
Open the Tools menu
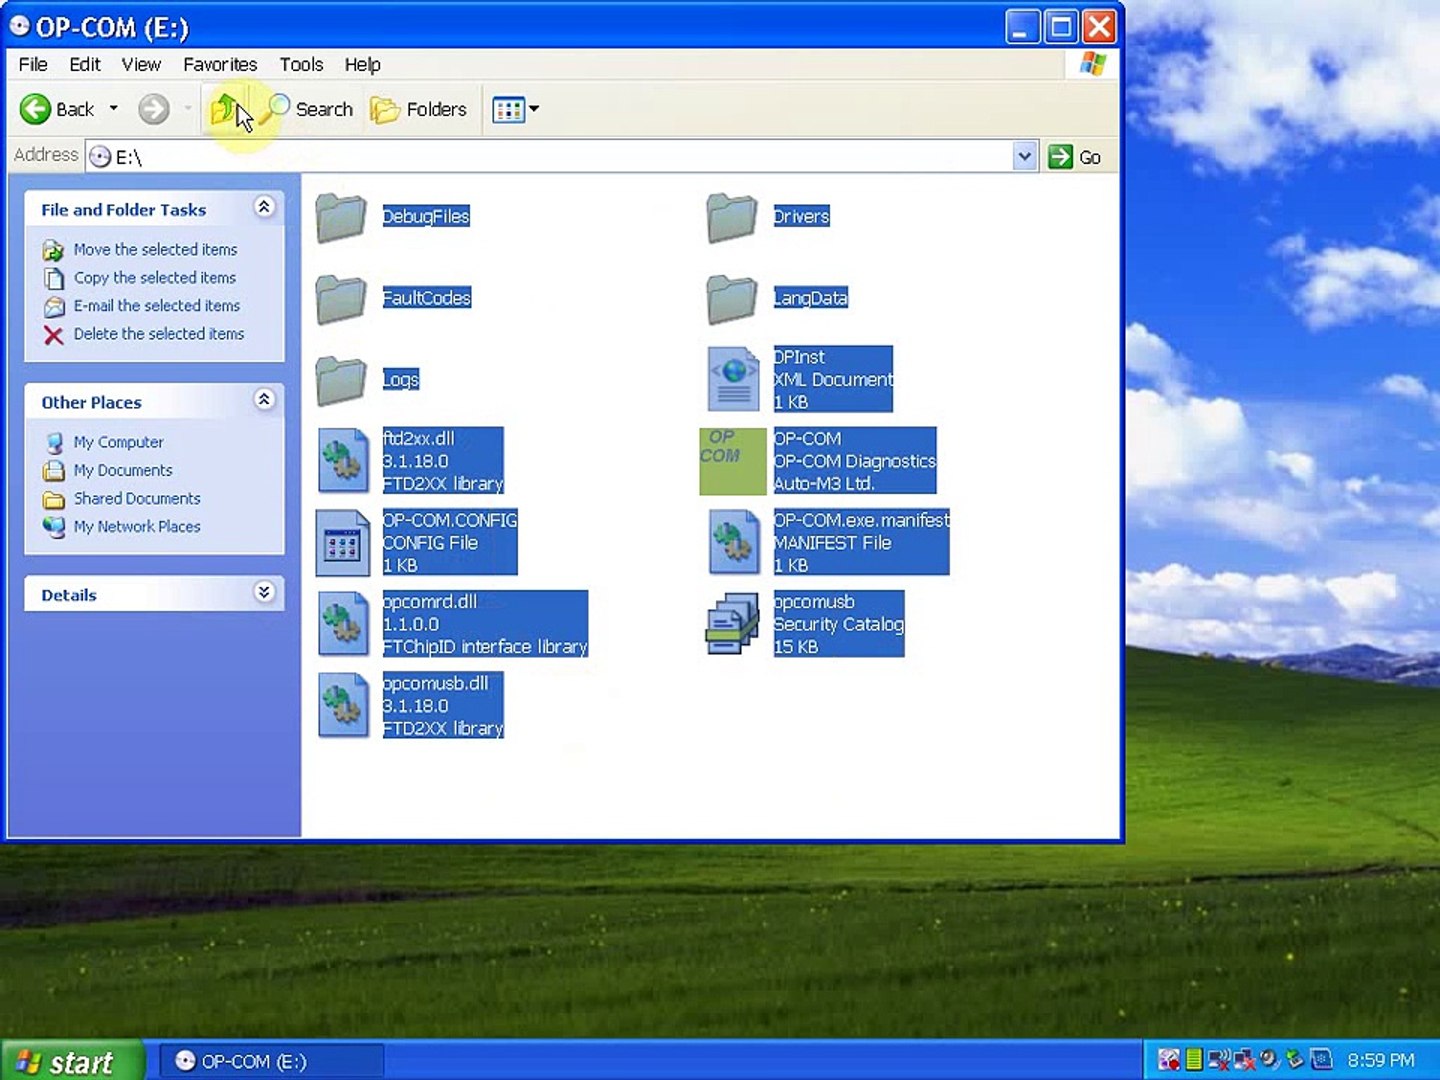tap(301, 64)
